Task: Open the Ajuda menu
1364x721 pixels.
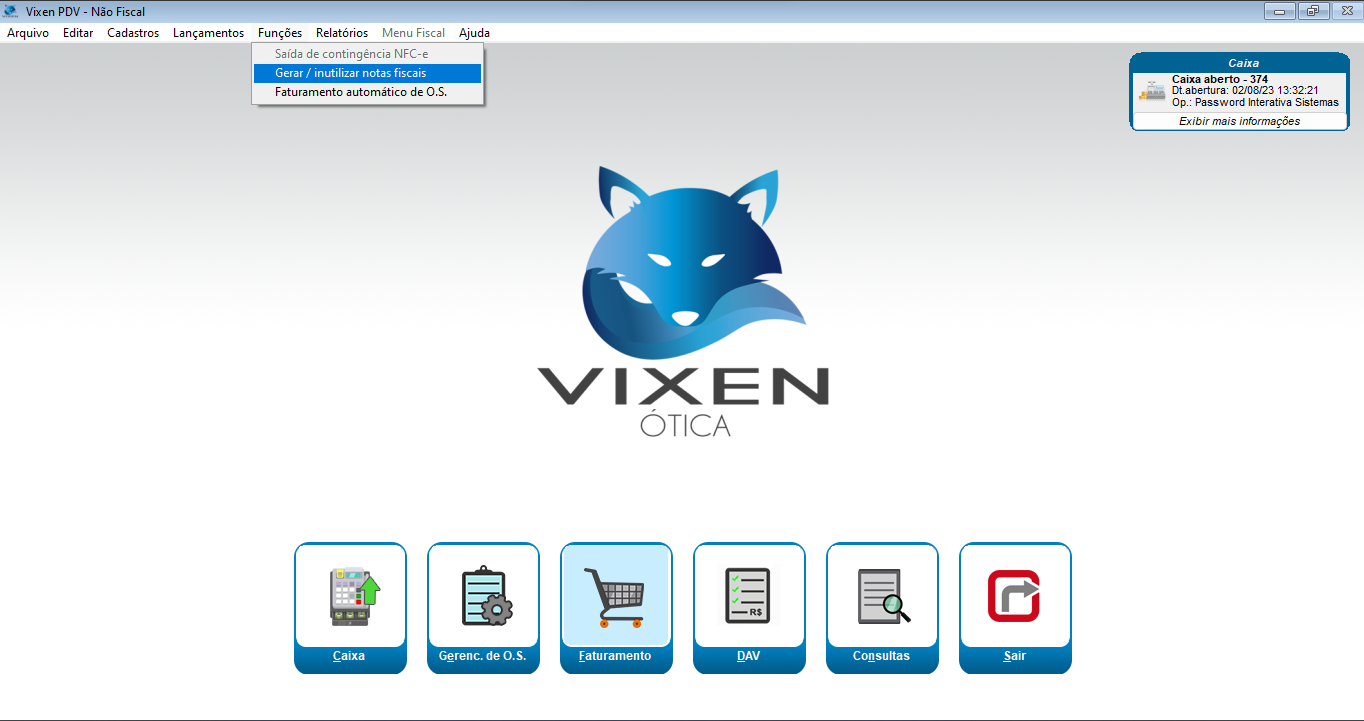Action: pyautogui.click(x=474, y=33)
